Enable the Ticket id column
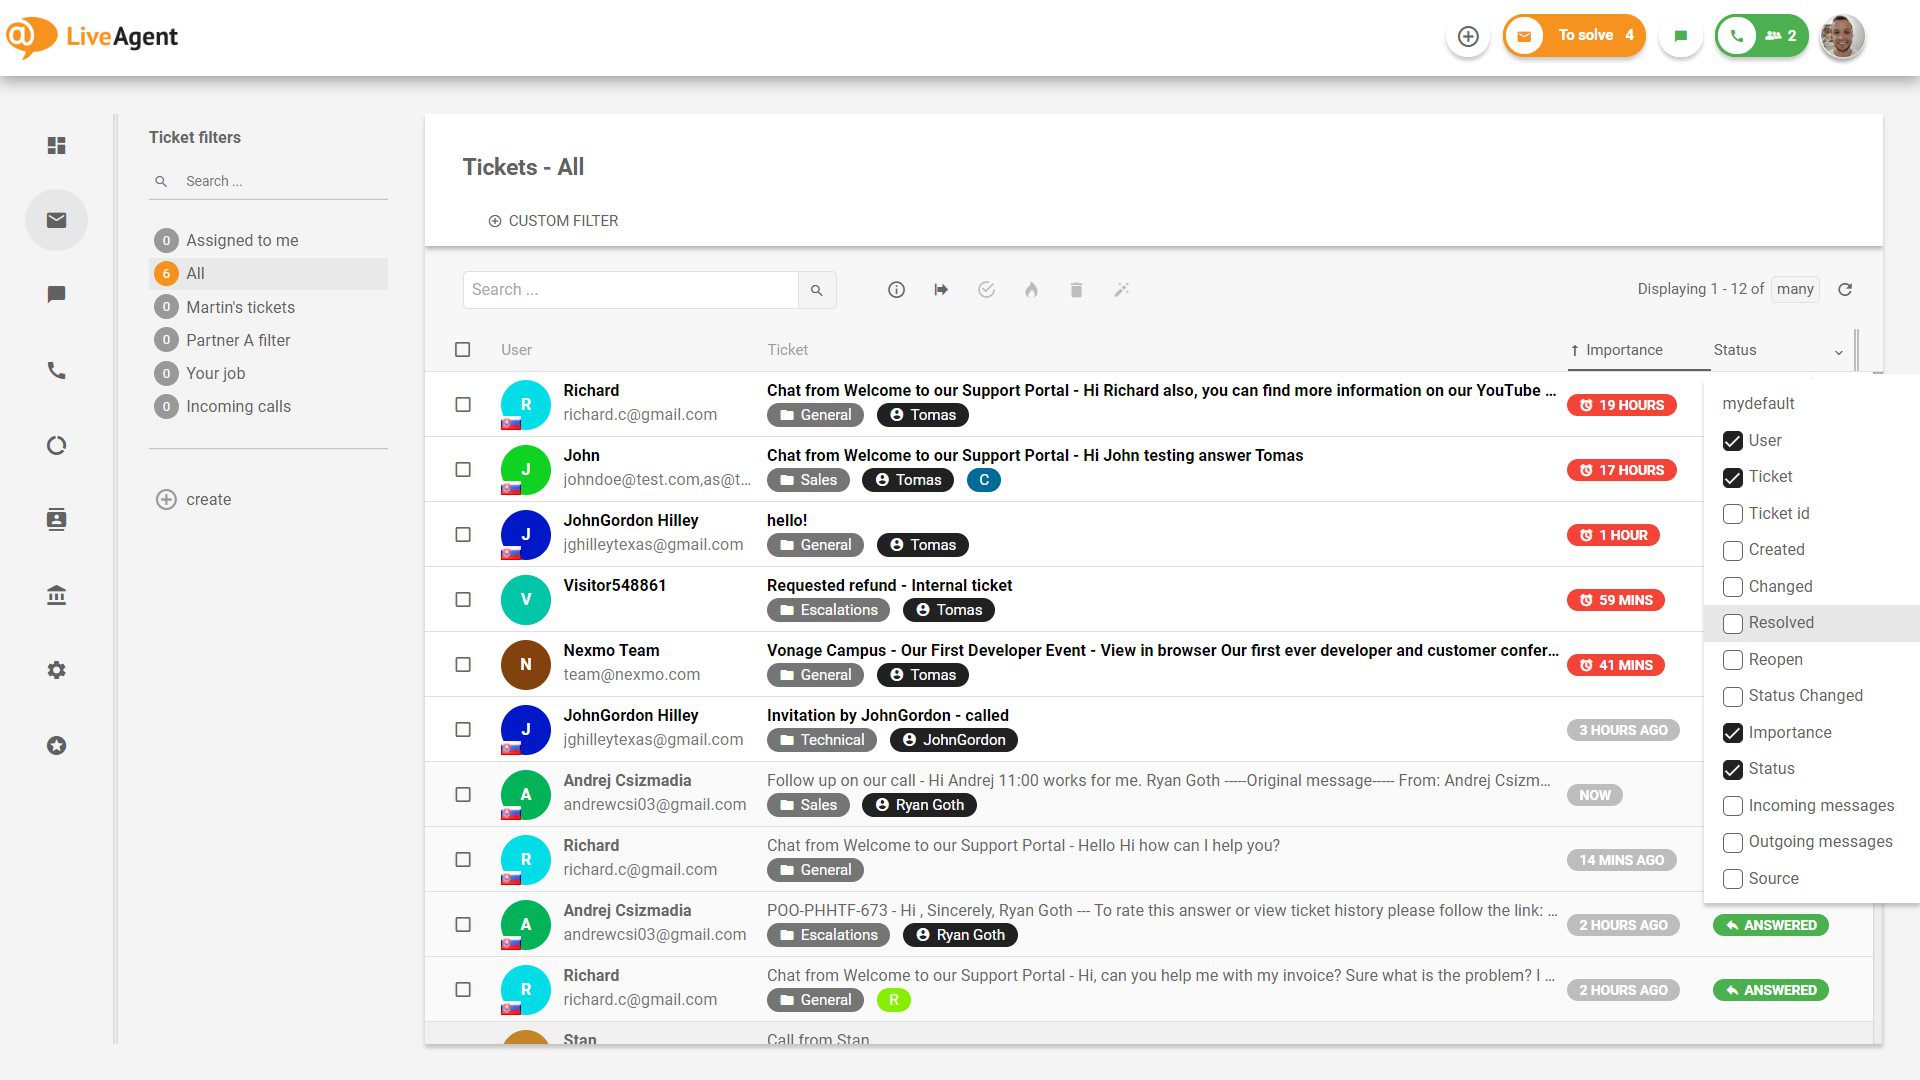Viewport: 1920px width, 1080px height. tap(1733, 514)
